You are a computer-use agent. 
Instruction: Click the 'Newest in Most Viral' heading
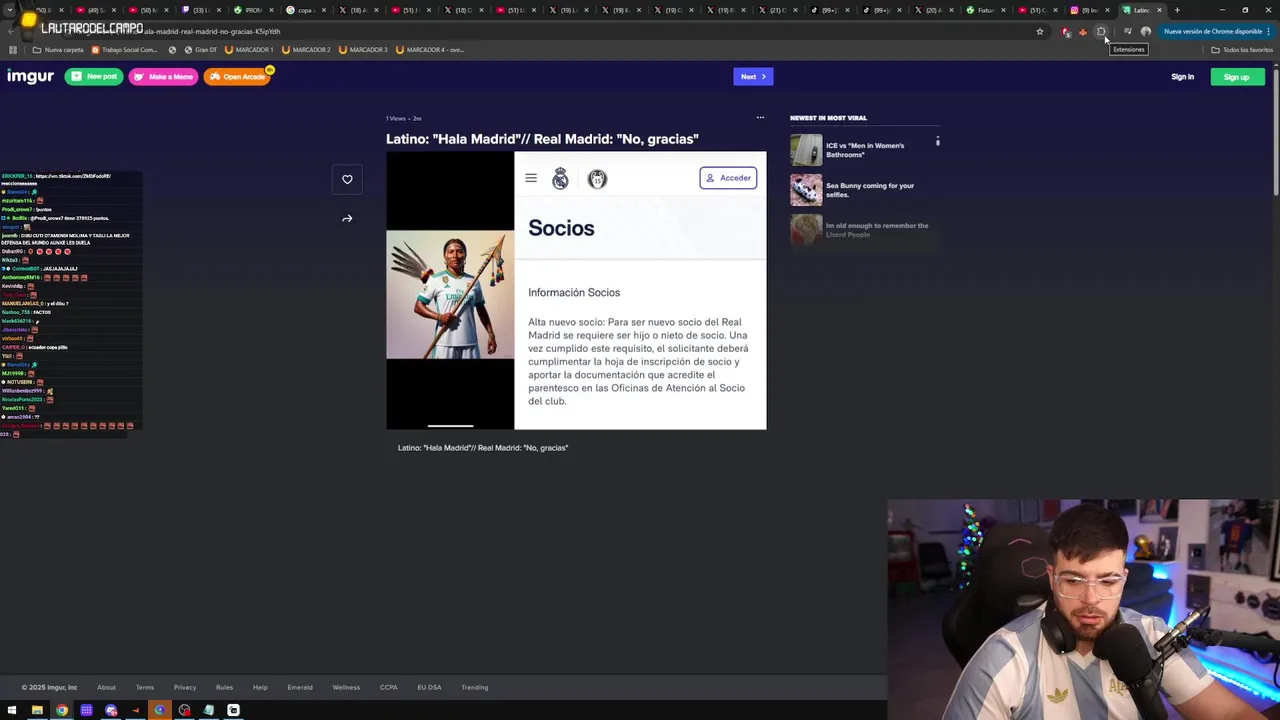coord(828,118)
